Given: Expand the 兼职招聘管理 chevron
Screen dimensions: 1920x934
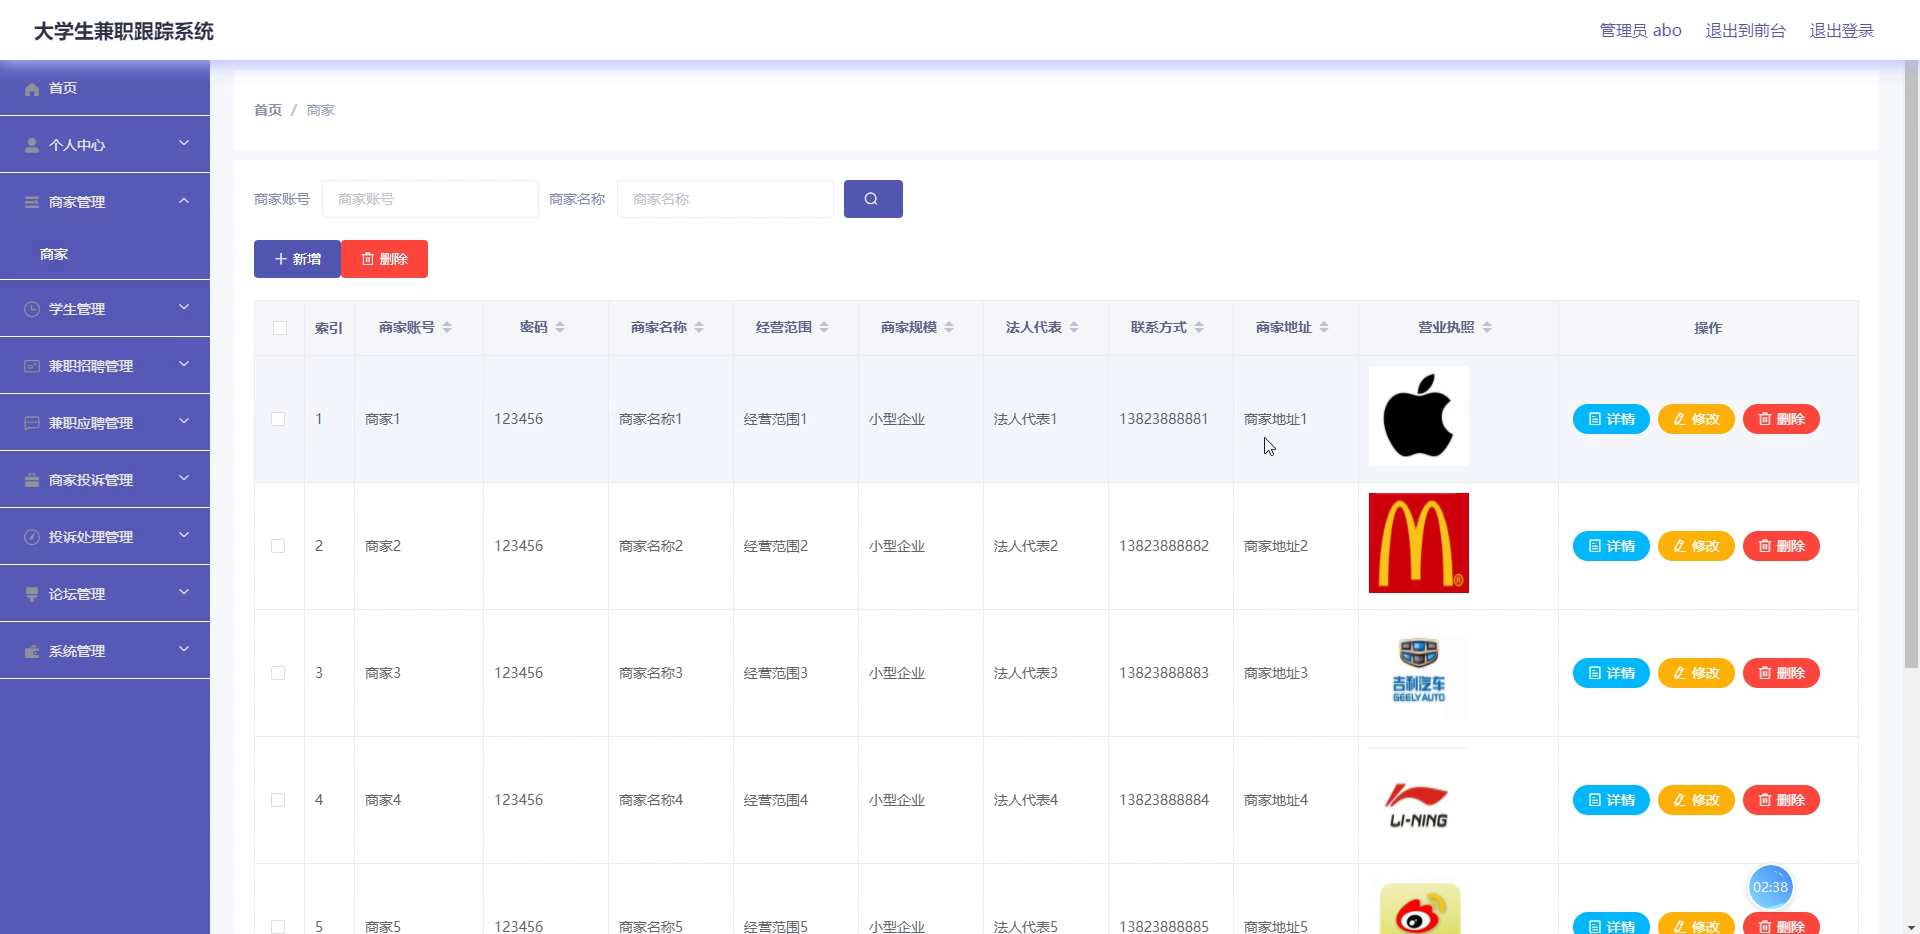Looking at the screenshot, I should tap(184, 364).
